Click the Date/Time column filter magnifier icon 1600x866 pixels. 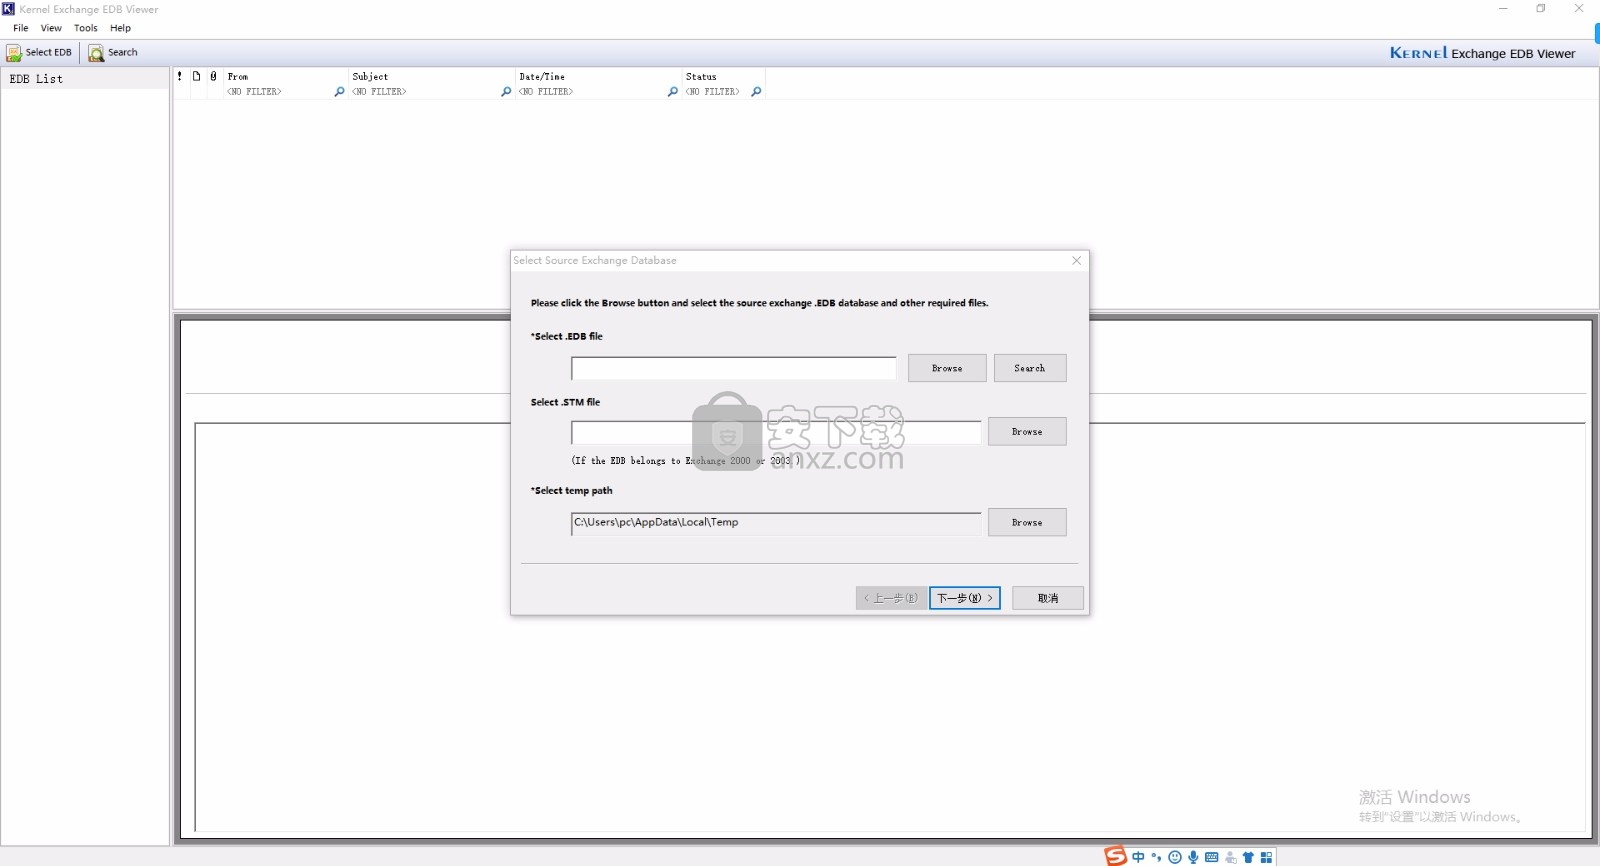[673, 92]
